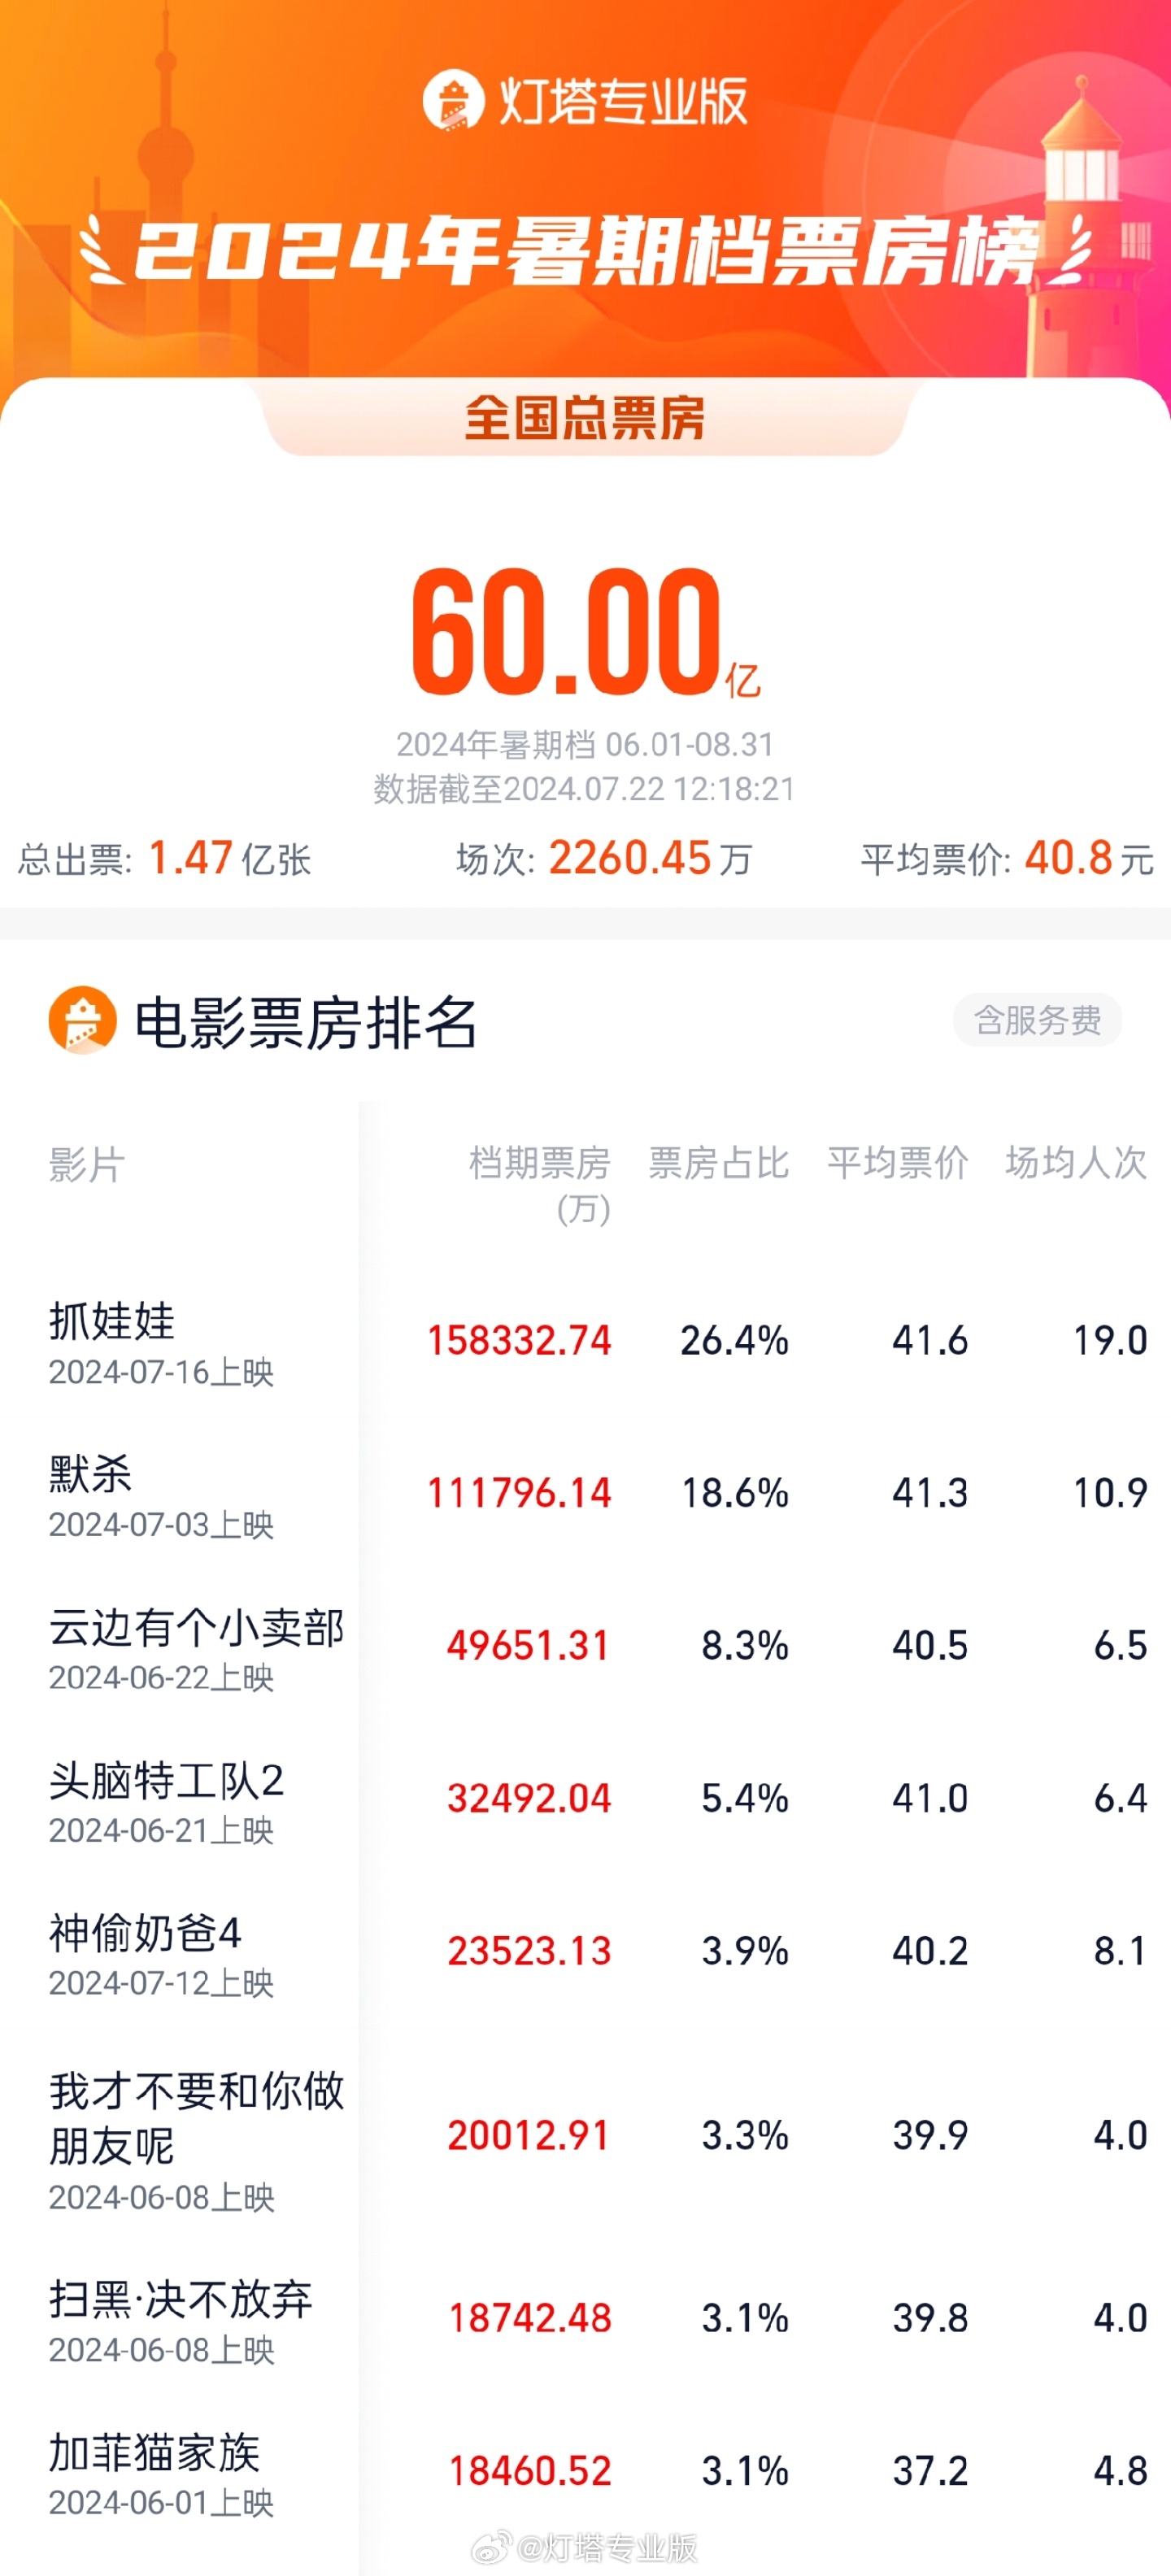Click the 60.00亿 total box office figure
This screenshot has width=1171, height=2576.
(586, 631)
